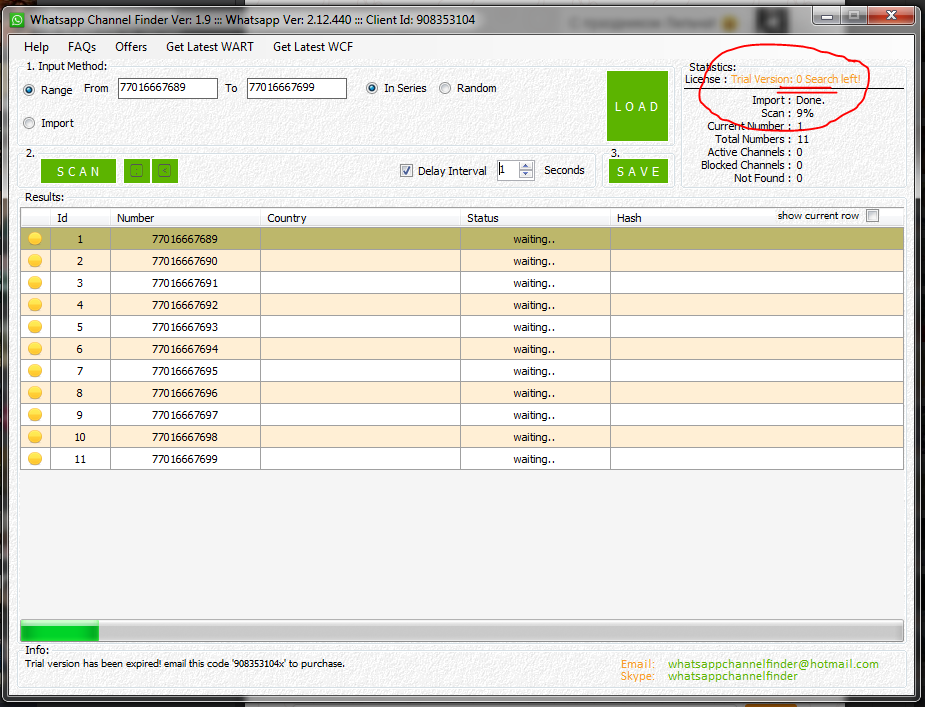This screenshot has height=707, width=925.
Task: Click the WhatsApp logo in the title bar
Action: pyautogui.click(x=17, y=20)
